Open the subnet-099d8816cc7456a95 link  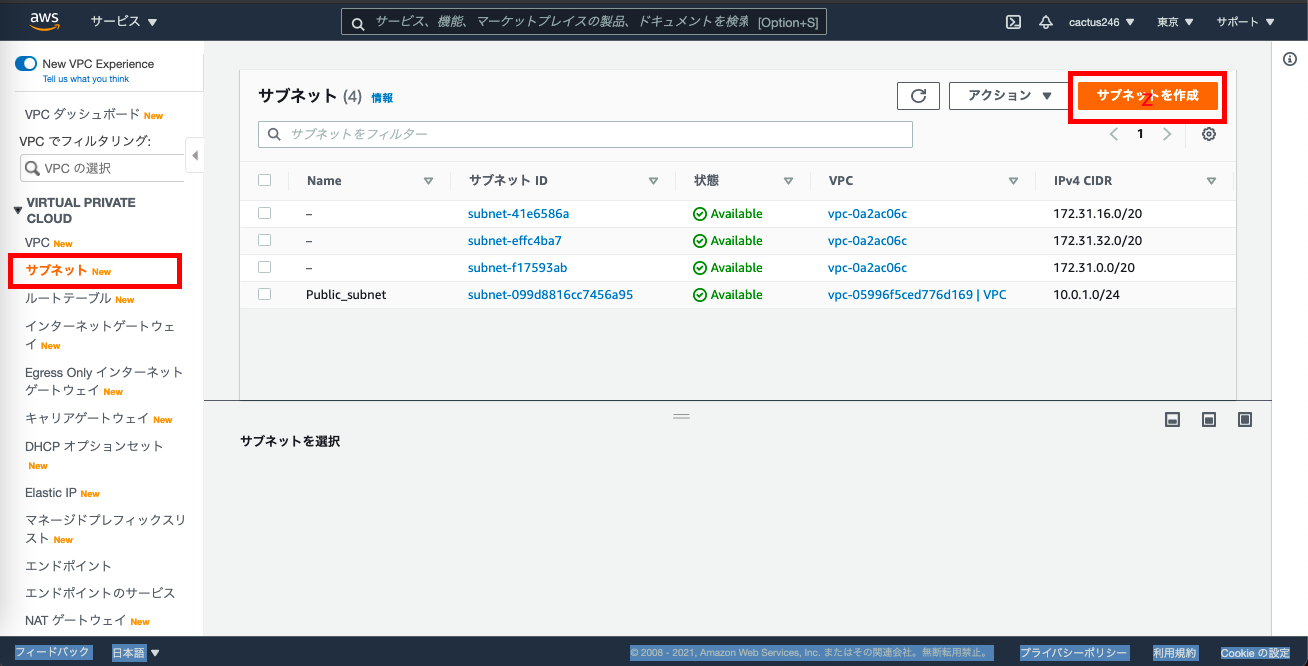pyautogui.click(x=550, y=295)
